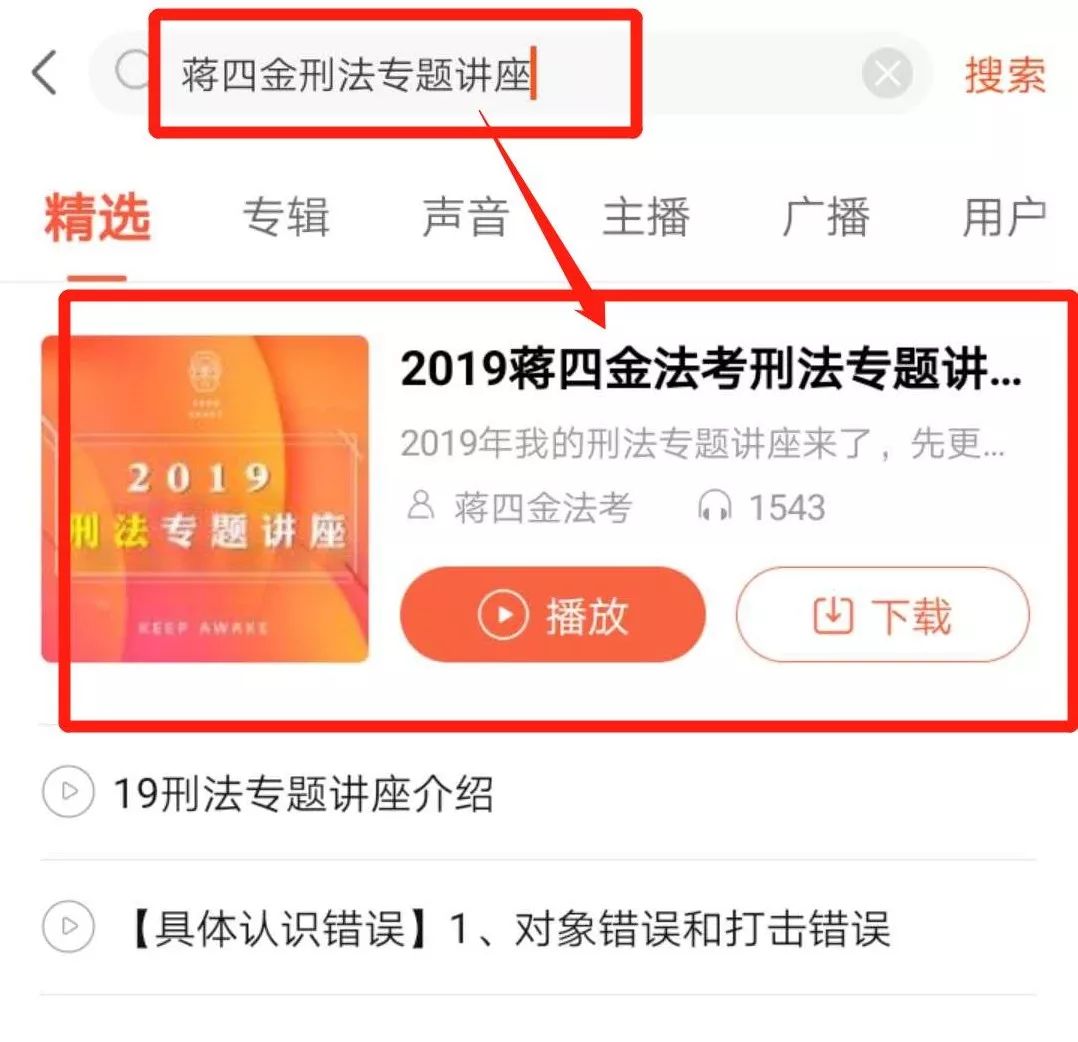1078x1042 pixels.
Task: Click the headphone play count icon
Action: point(714,507)
